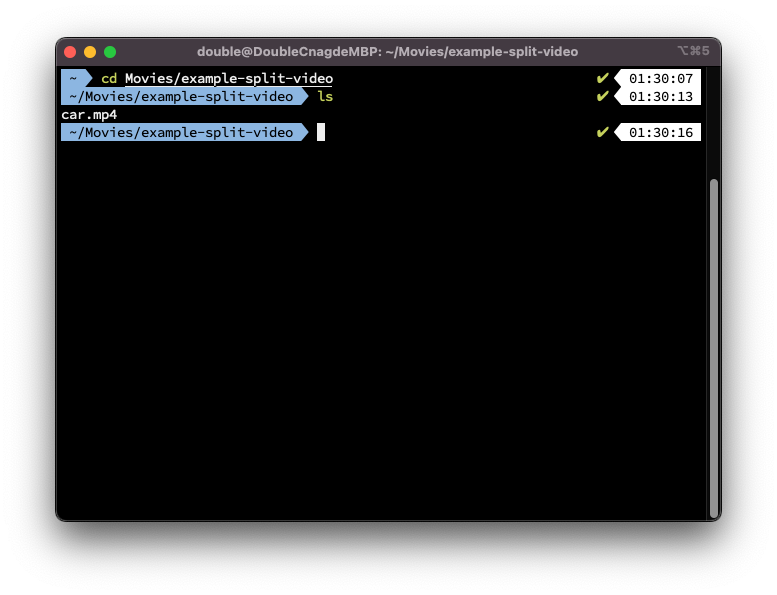The image size is (777, 595).
Task: Click the green checkmark beside 01:30:16
Action: pyautogui.click(x=602, y=132)
